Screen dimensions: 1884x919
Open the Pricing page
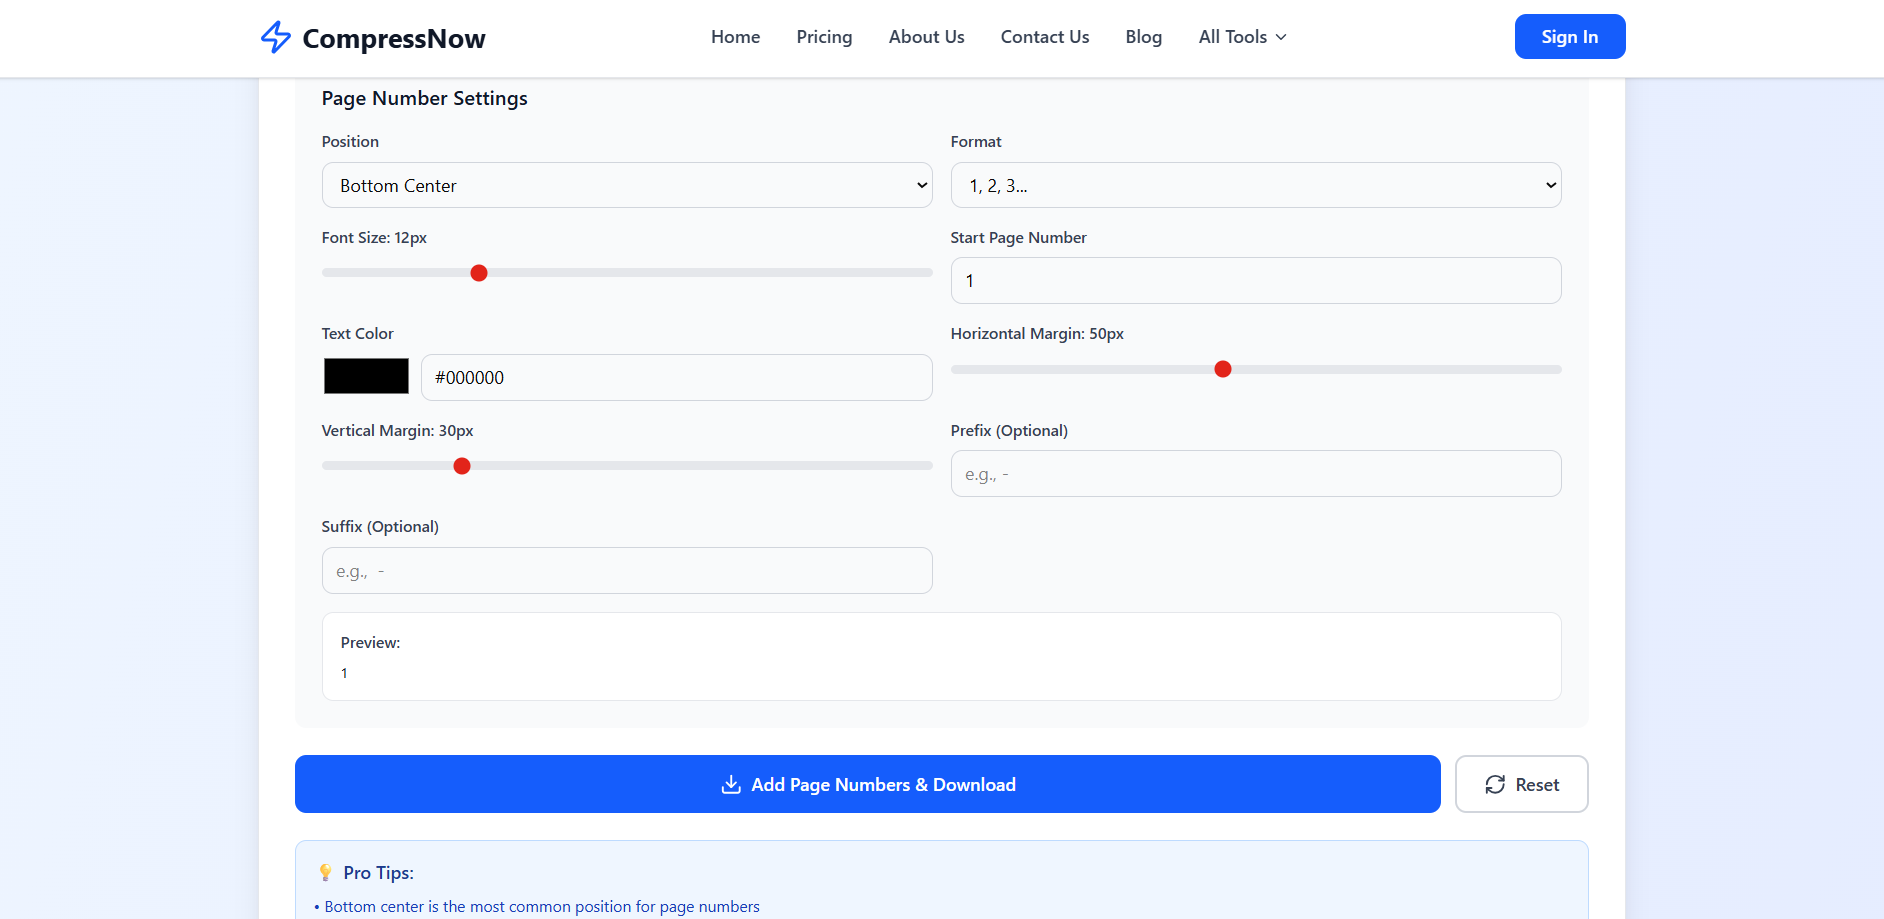[824, 37]
